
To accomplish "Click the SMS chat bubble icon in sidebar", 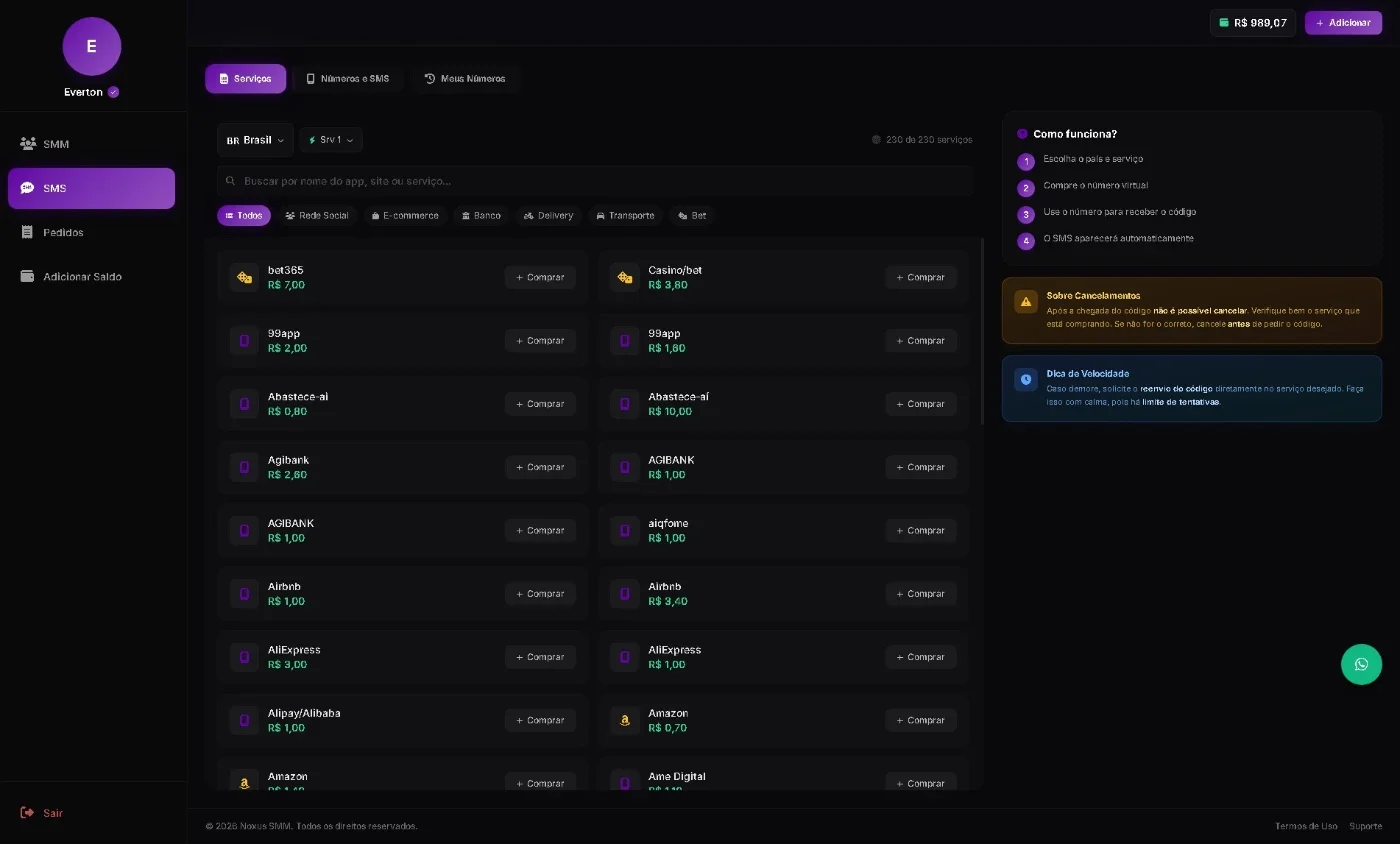I will pyautogui.click(x=28, y=188).
